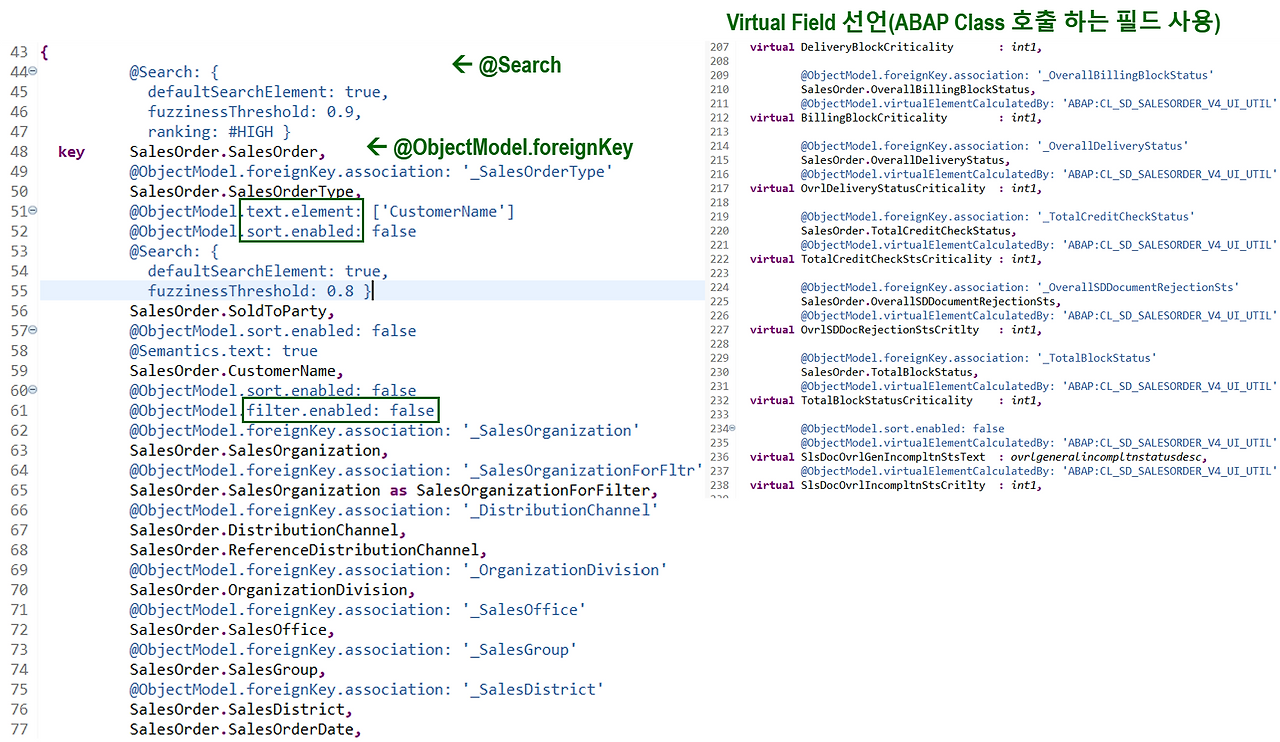Click 'SalesOrder.SalesDistrict,' on line 76
This screenshot has width=1280, height=742.
241,710
